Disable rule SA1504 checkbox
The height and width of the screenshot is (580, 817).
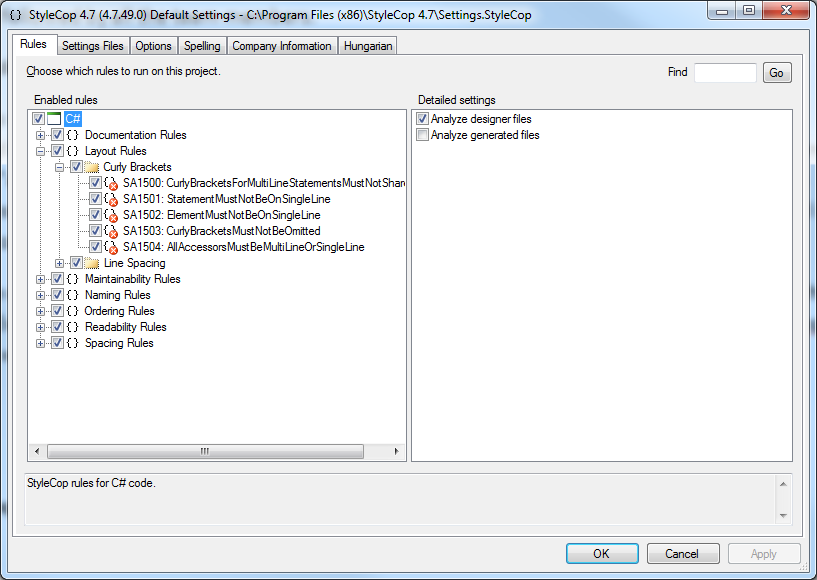click(x=95, y=246)
